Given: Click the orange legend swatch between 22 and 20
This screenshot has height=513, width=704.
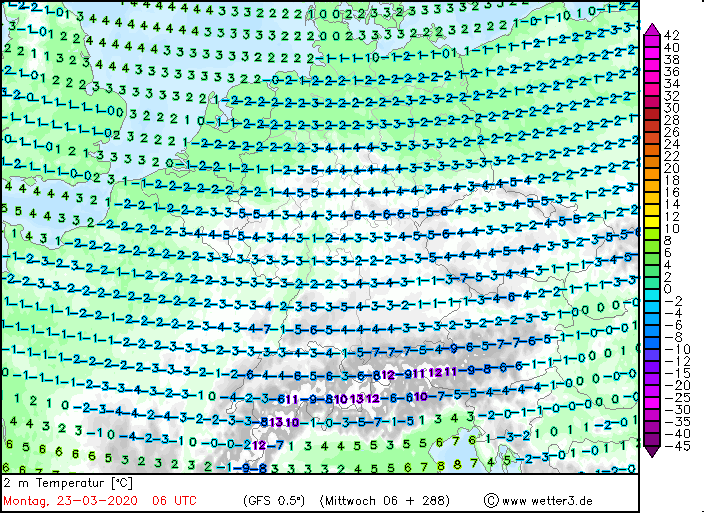Looking at the screenshot, I should pyautogui.click(x=652, y=162).
